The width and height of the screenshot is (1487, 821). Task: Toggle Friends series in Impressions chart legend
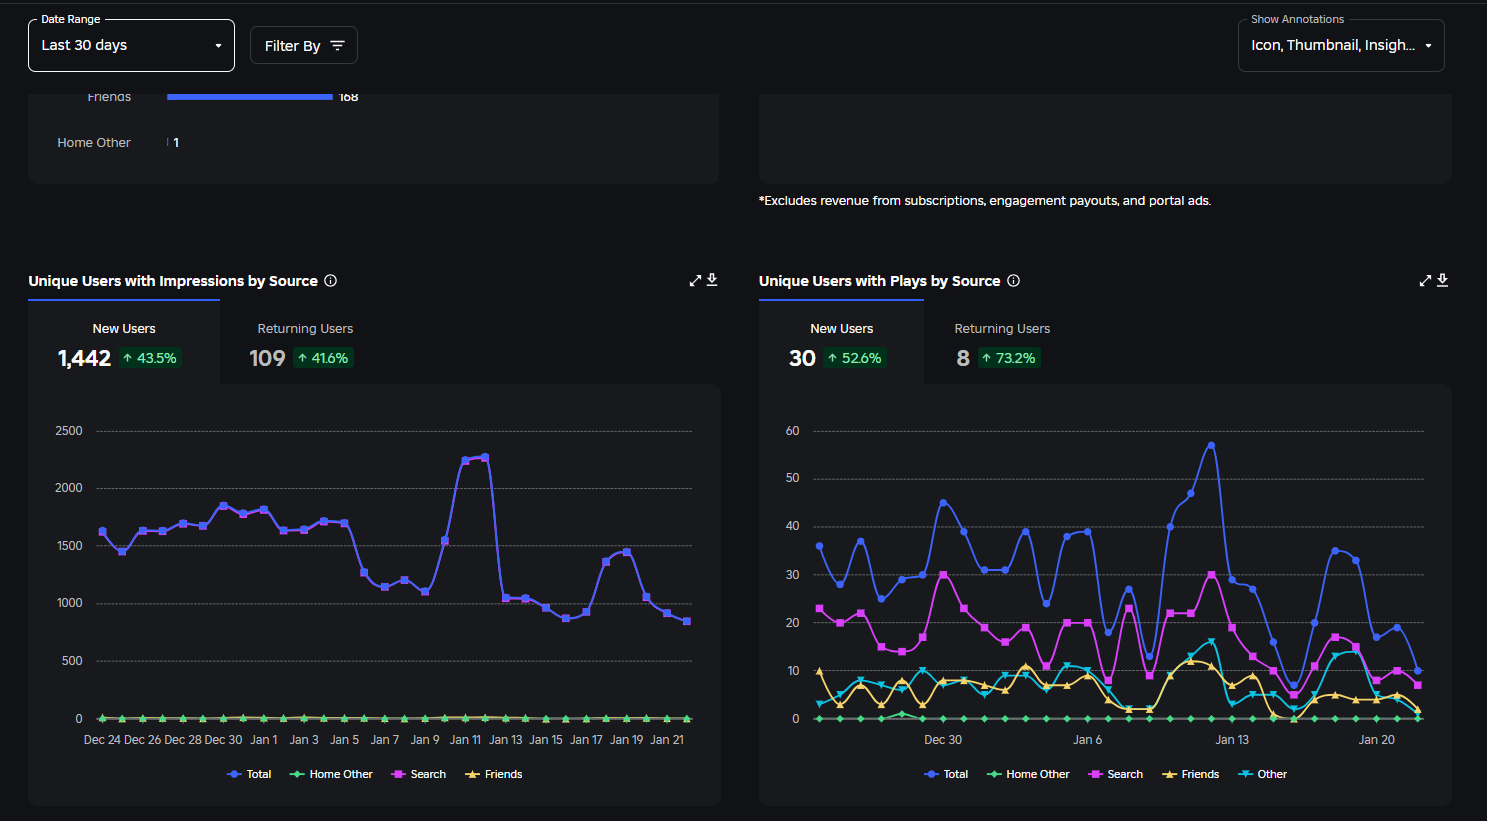[x=494, y=774]
